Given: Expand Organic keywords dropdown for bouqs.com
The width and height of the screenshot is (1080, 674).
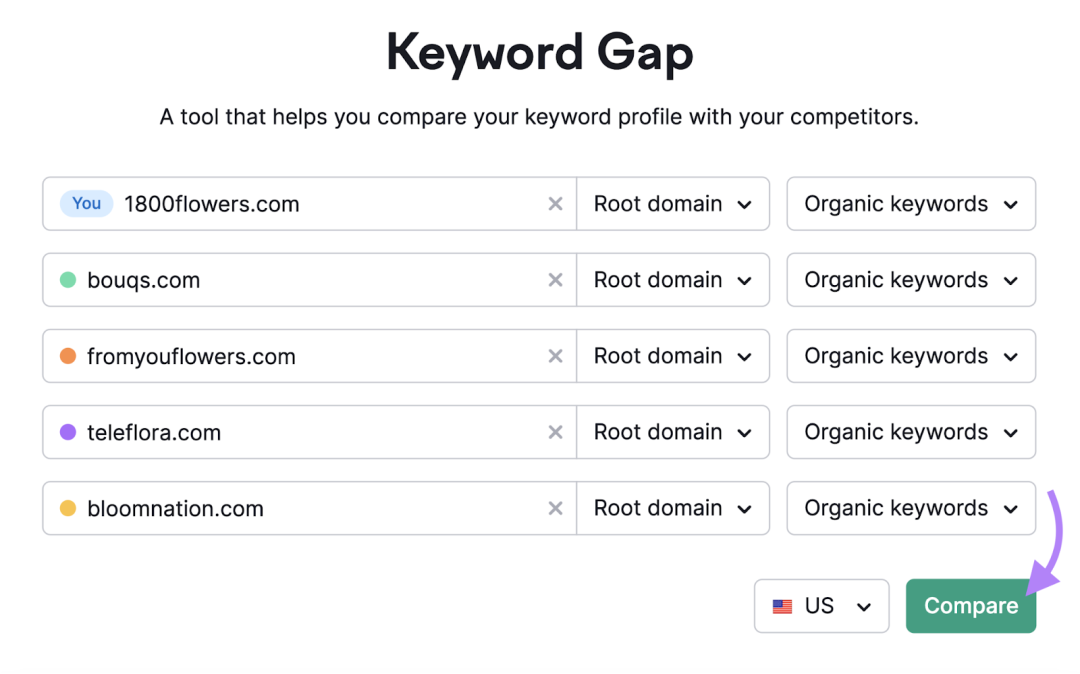Looking at the screenshot, I should (x=911, y=280).
